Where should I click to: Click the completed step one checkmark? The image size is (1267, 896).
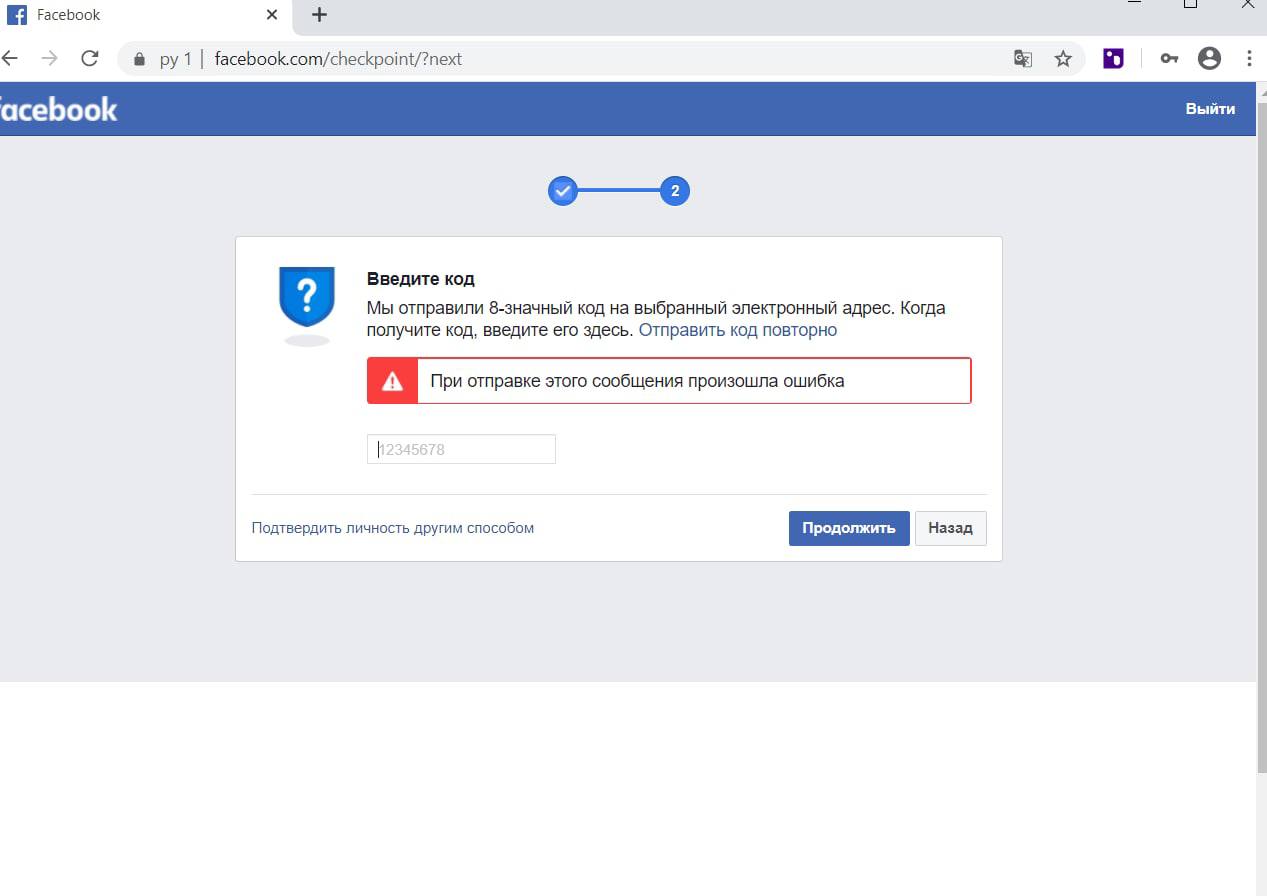pos(563,190)
